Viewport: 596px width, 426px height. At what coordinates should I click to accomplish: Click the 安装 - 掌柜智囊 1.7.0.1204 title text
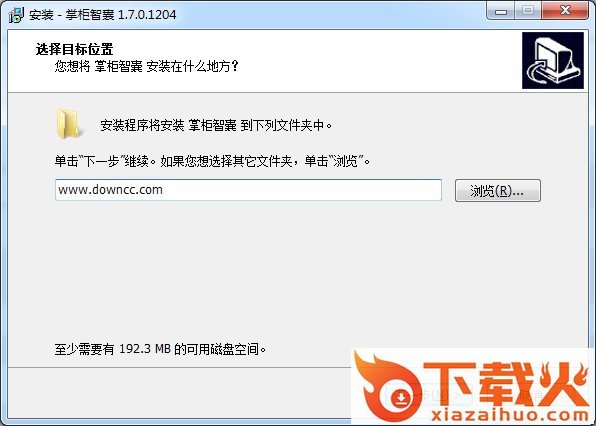click(102, 15)
